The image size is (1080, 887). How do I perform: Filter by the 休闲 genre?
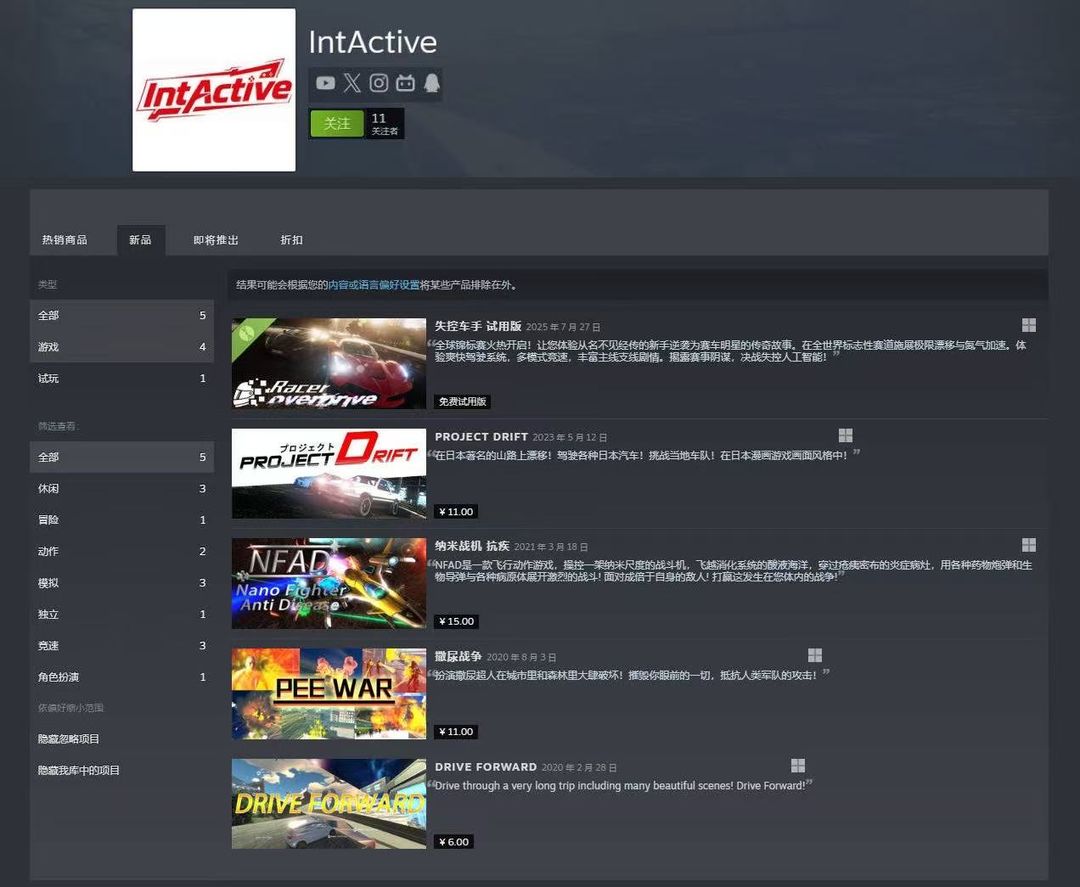point(122,488)
